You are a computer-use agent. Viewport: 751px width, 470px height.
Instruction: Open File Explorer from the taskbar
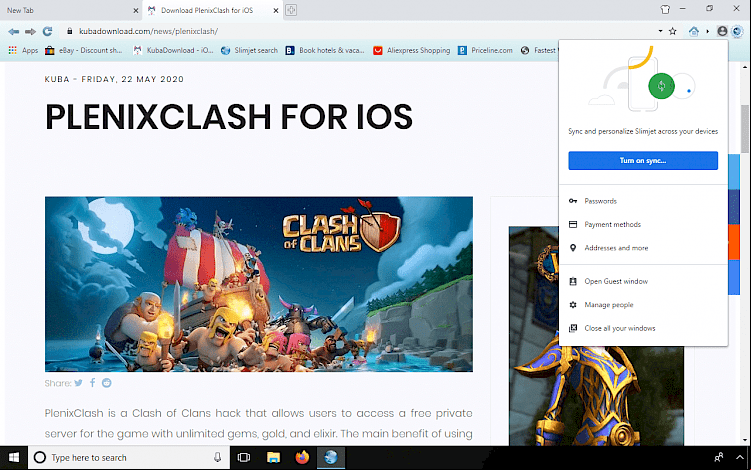pos(273,458)
